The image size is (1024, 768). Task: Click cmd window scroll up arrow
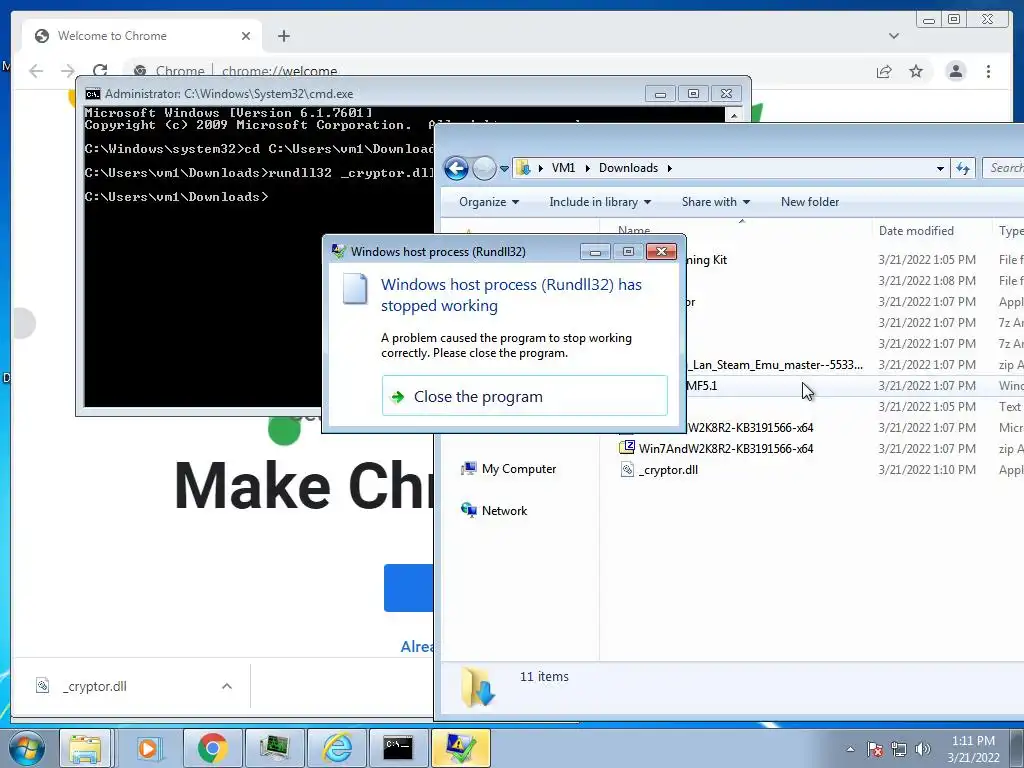coord(734,116)
